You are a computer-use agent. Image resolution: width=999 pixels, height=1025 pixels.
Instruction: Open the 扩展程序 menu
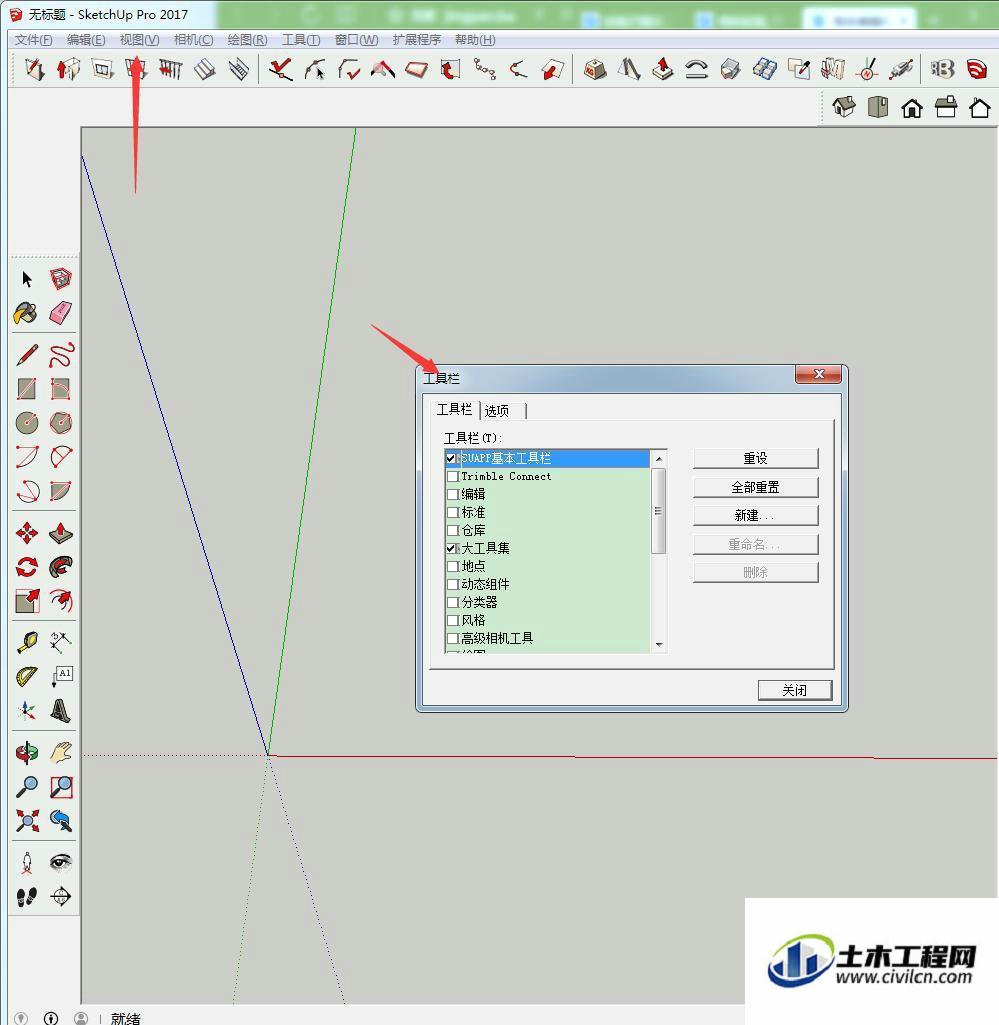pos(416,40)
